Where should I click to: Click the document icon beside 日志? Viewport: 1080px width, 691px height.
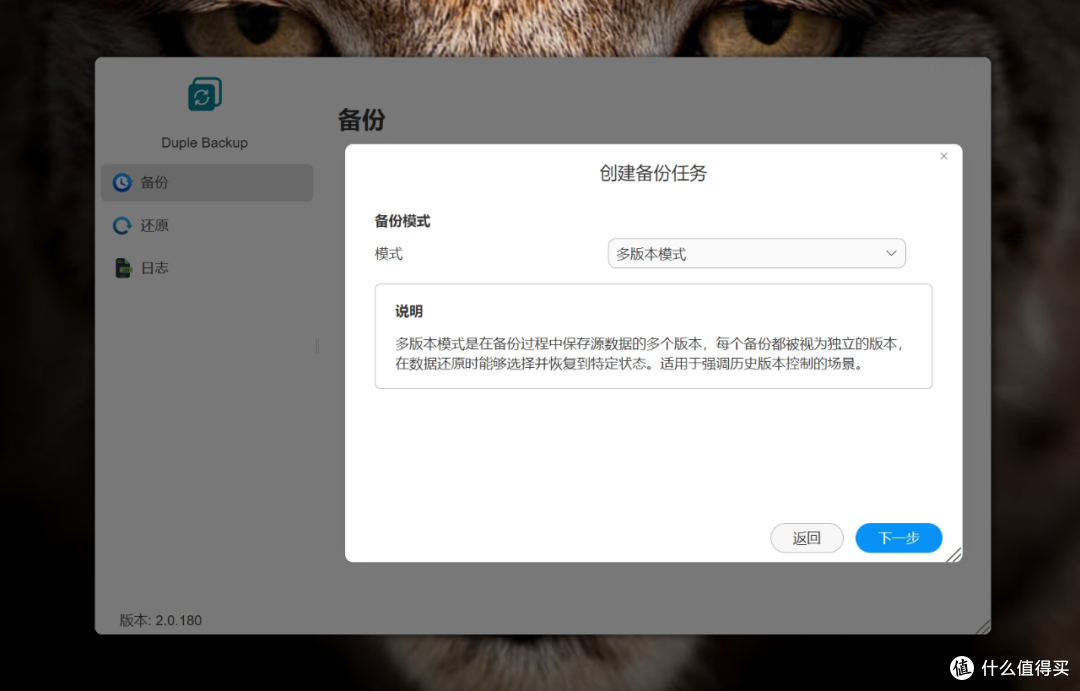pyautogui.click(x=123, y=268)
